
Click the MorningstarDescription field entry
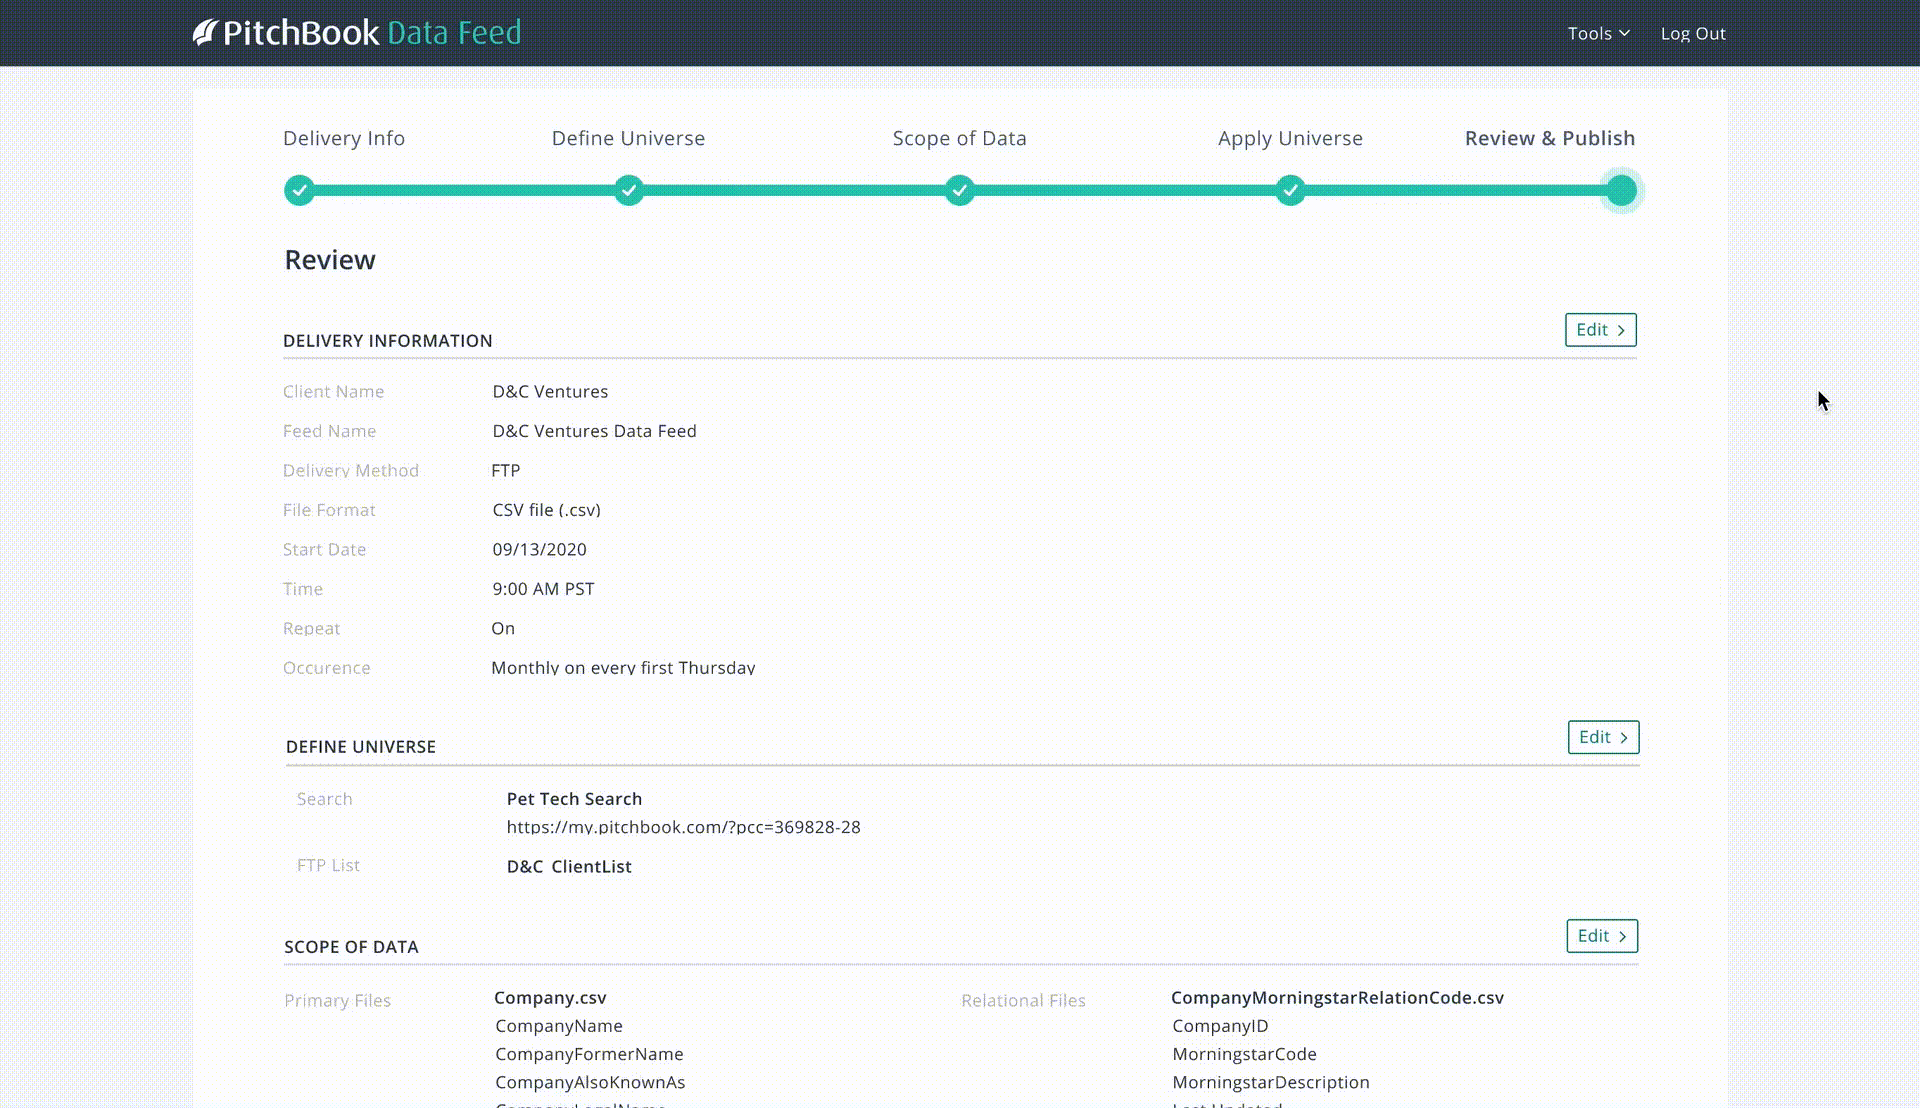(x=1271, y=1082)
